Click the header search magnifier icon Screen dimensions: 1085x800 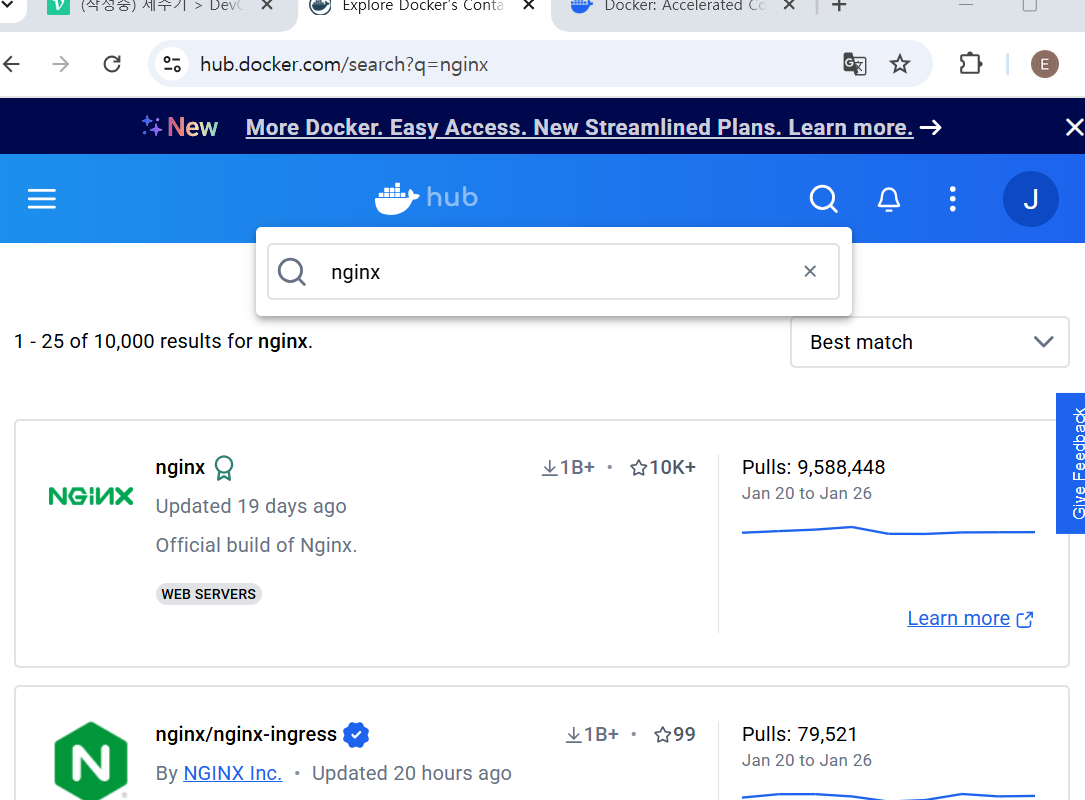point(823,199)
